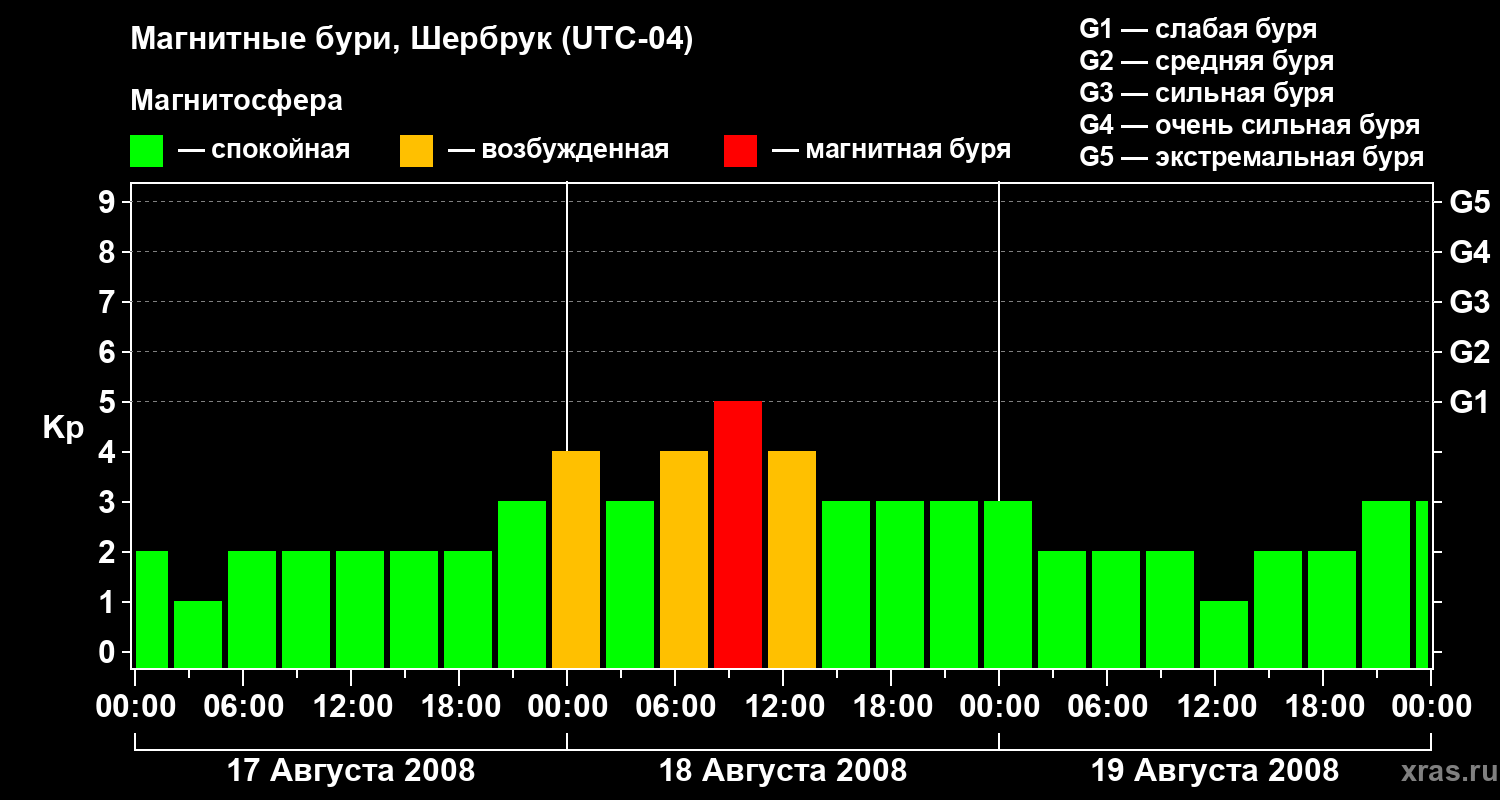Click the yellow bar at 06:00 on 18 August

[x=684, y=559]
